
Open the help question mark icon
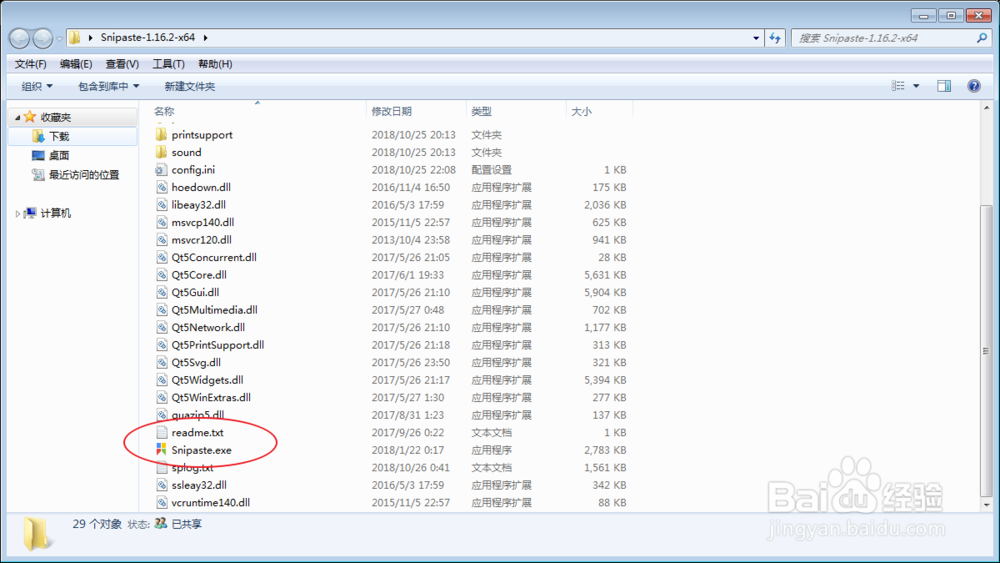pyautogui.click(x=974, y=86)
